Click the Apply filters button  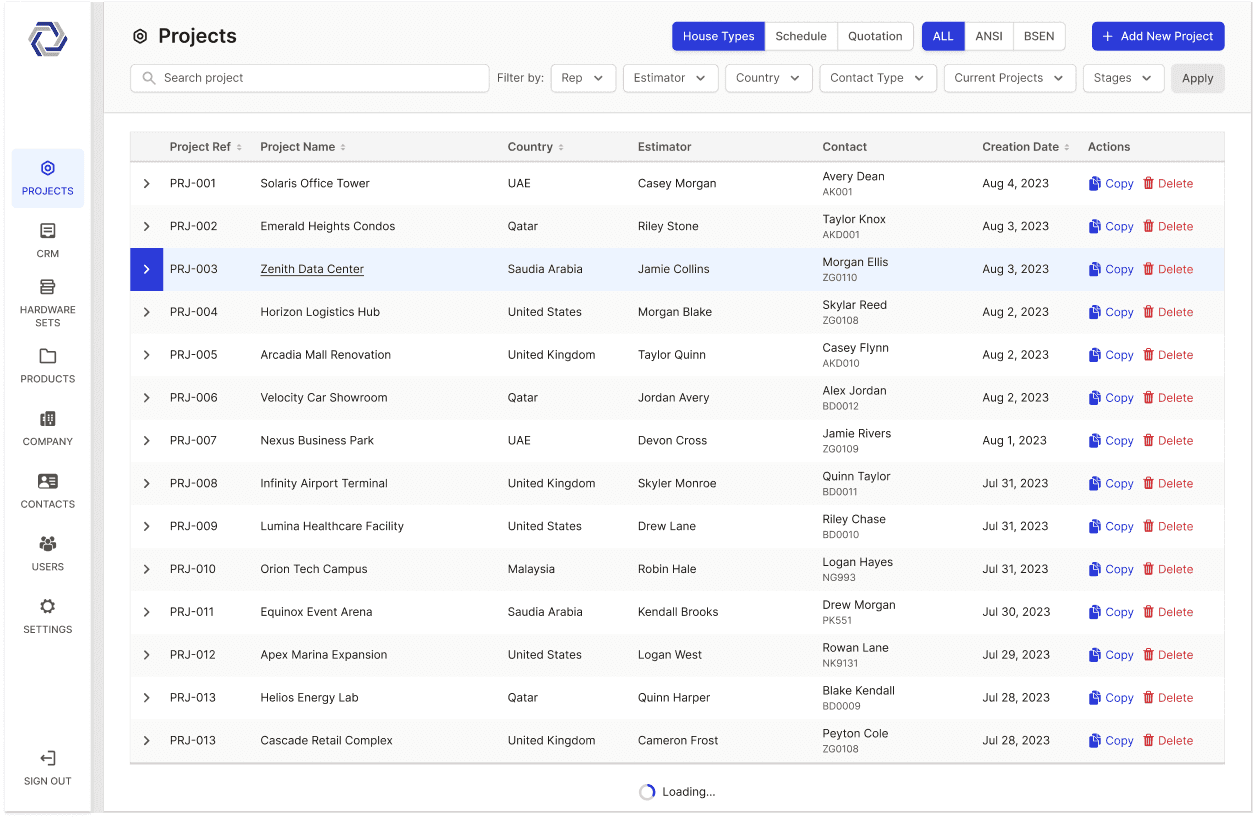coord(1197,78)
